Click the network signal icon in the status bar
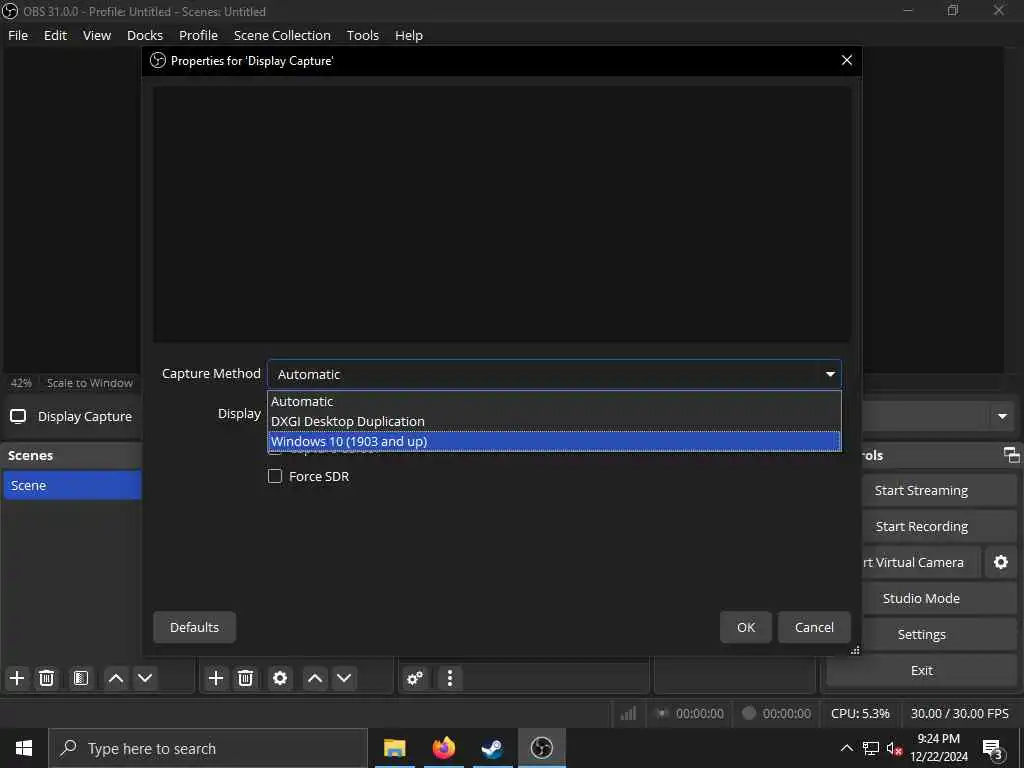1024x768 pixels. 628,713
